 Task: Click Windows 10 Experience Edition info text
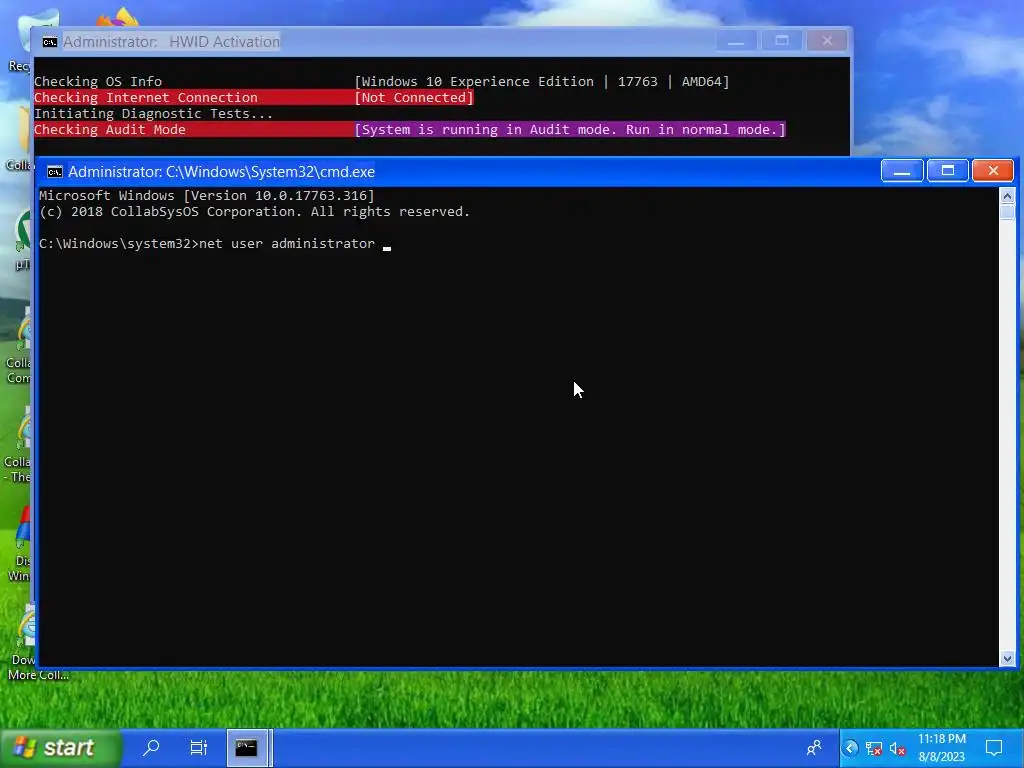pyautogui.click(x=541, y=82)
